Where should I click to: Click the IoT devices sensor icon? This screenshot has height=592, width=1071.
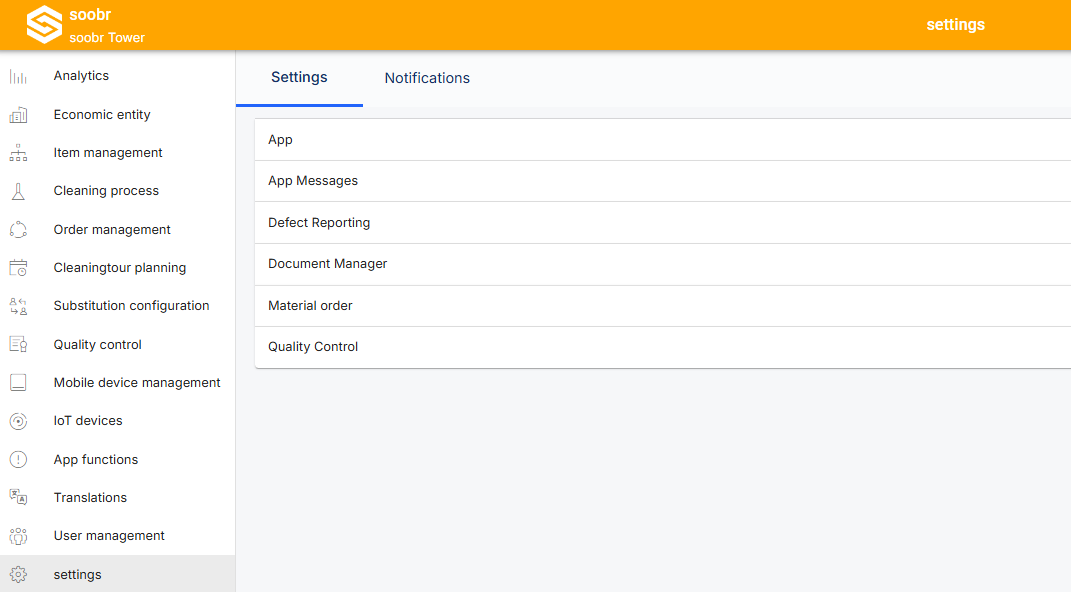click(x=18, y=421)
